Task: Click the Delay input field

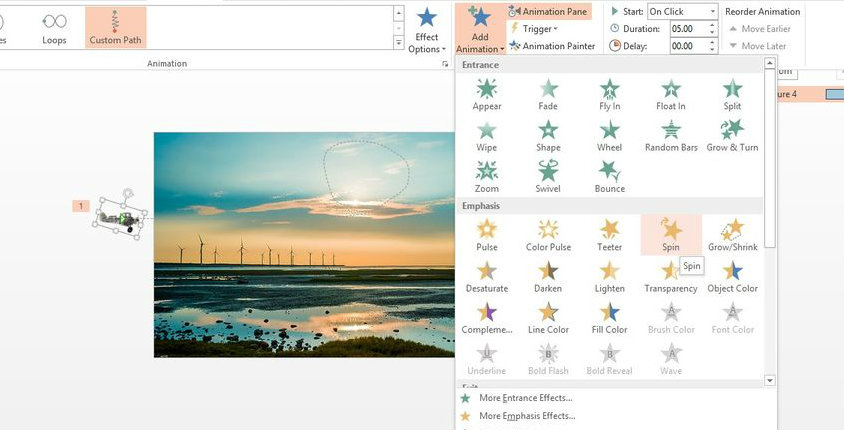Action: pyautogui.click(x=688, y=46)
